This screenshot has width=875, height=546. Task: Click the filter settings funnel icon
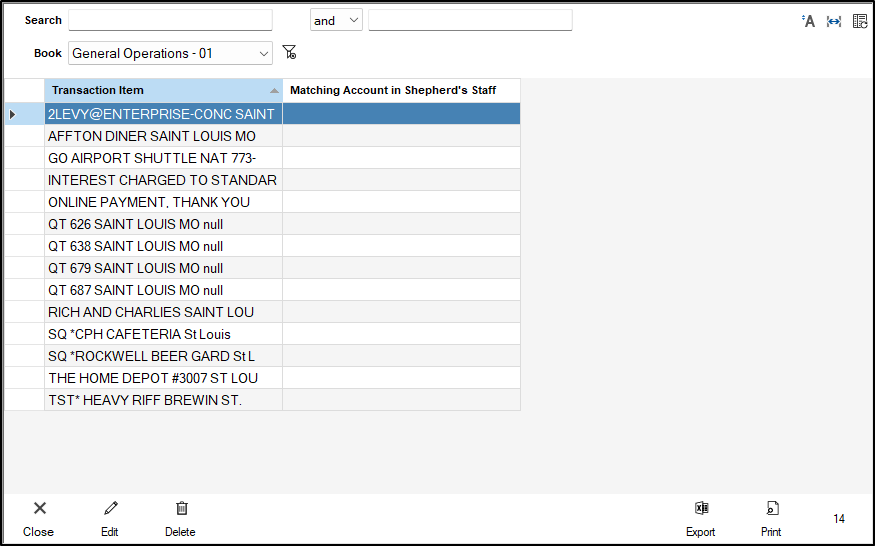coord(289,53)
